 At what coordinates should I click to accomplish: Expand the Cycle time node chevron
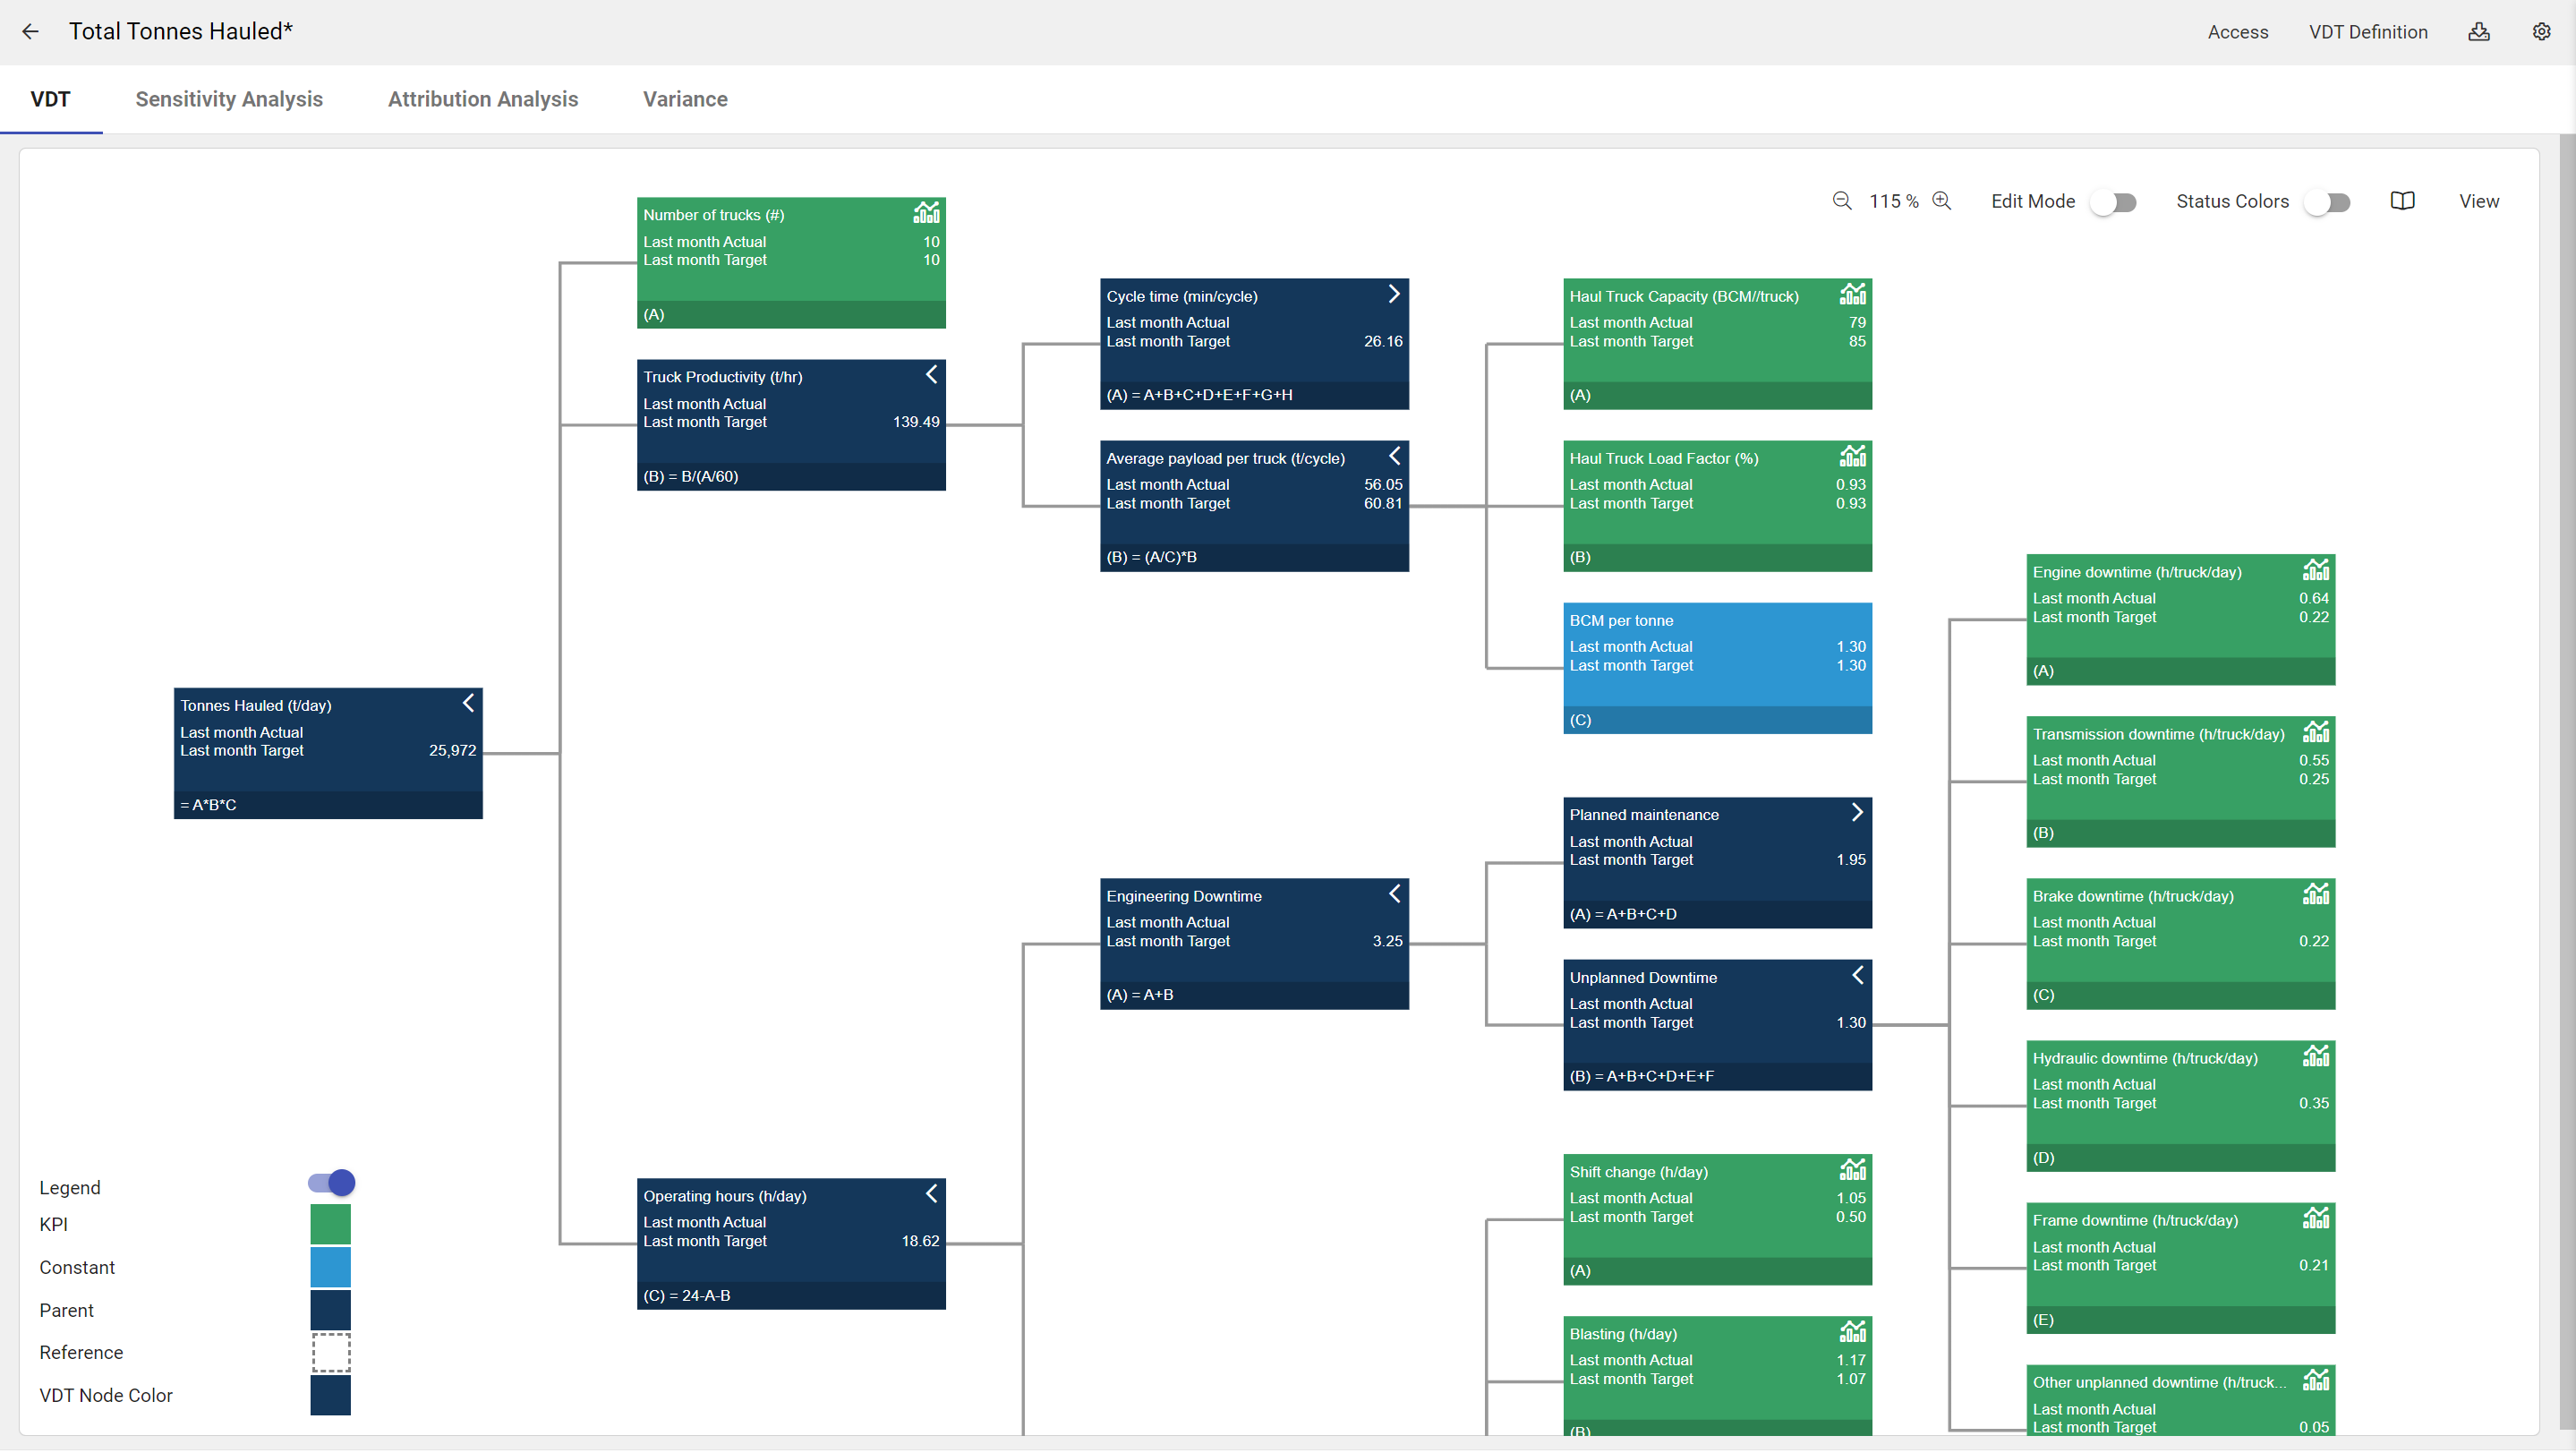[1394, 294]
